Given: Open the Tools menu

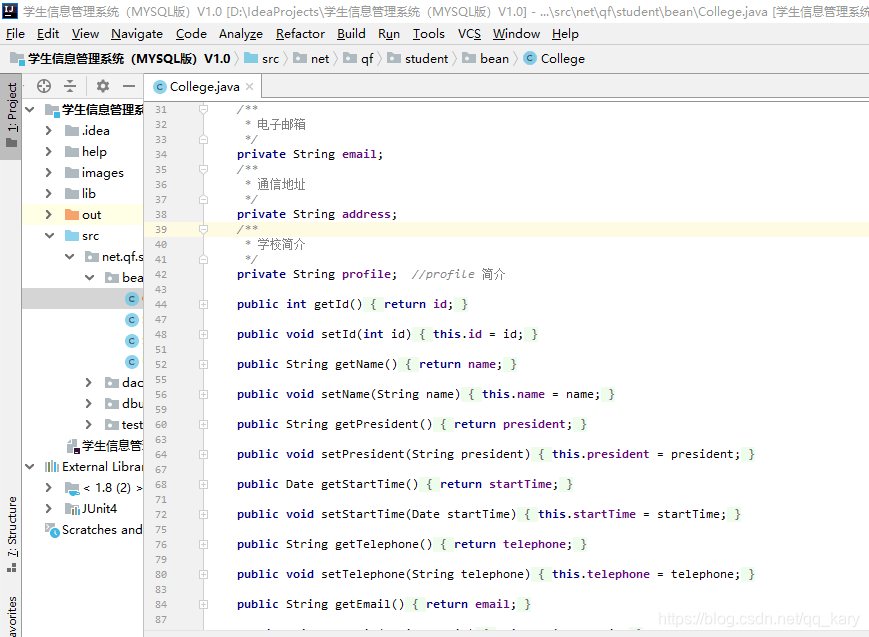Looking at the screenshot, I should [x=428, y=34].
